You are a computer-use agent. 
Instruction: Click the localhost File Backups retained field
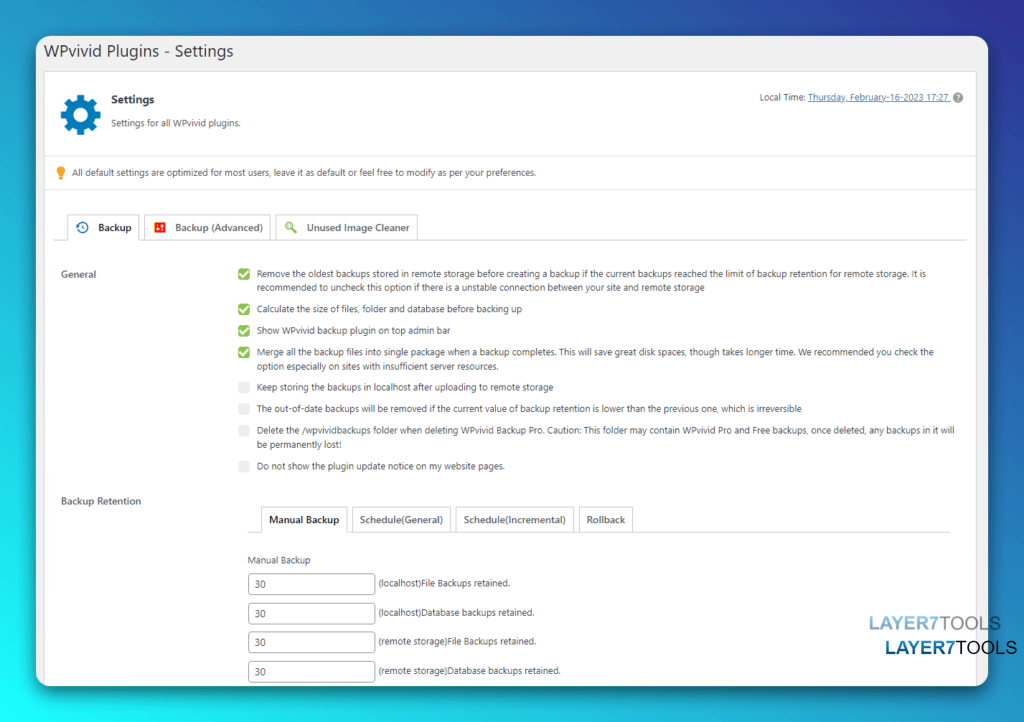312,584
